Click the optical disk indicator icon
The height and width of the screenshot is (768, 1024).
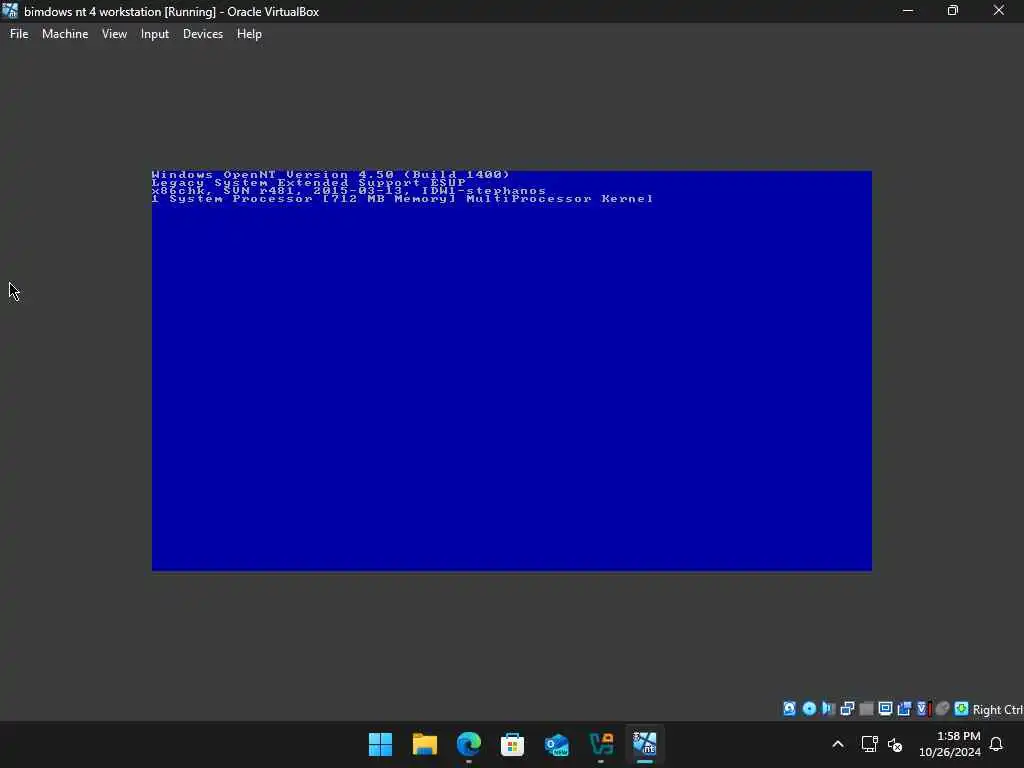(x=808, y=709)
